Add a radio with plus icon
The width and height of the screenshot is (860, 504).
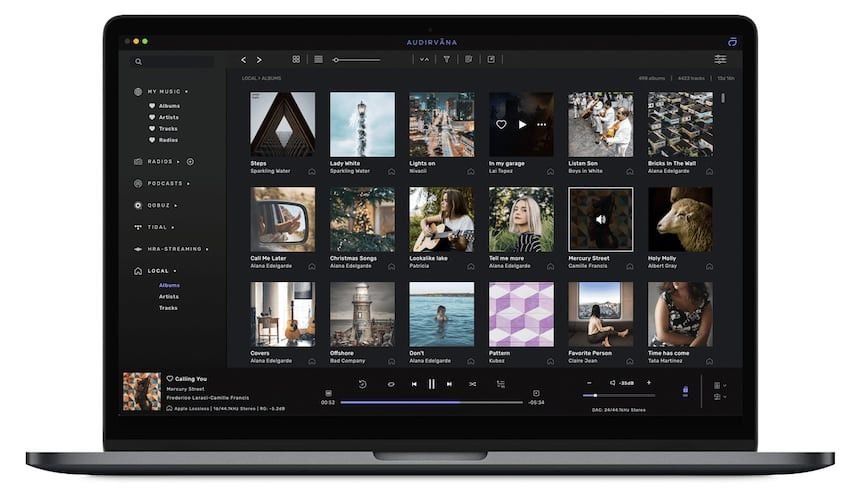(190, 162)
